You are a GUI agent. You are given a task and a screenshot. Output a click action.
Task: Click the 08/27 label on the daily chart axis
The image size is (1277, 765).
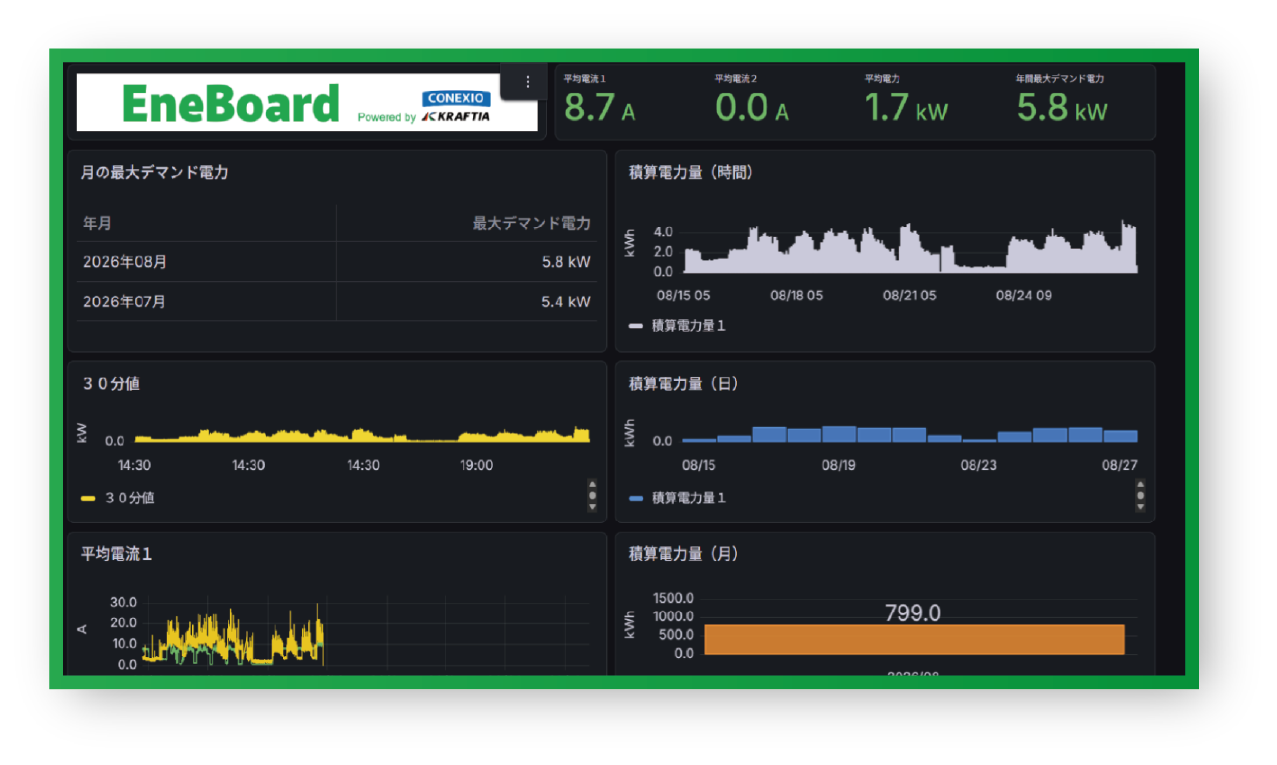coord(1120,465)
